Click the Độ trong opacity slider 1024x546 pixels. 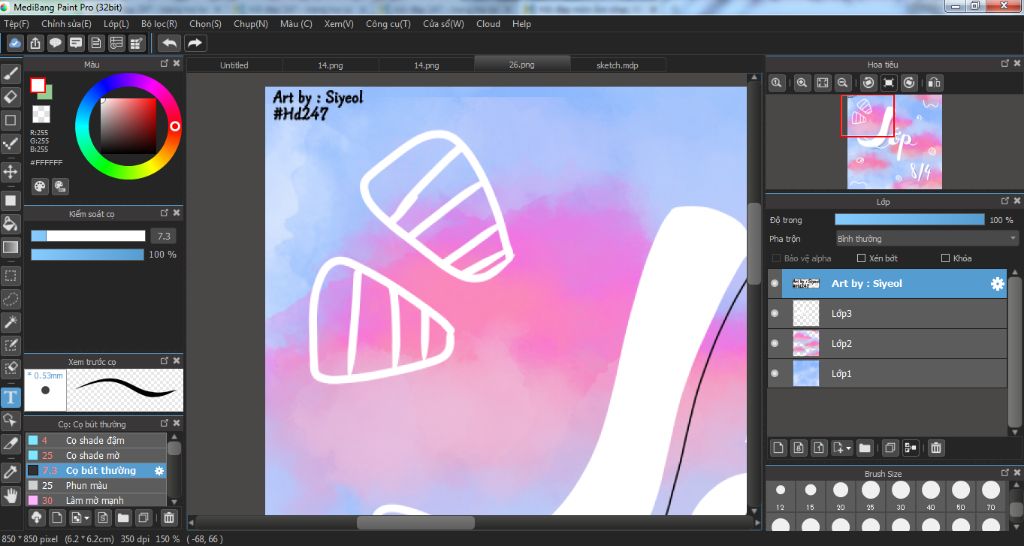coord(909,220)
